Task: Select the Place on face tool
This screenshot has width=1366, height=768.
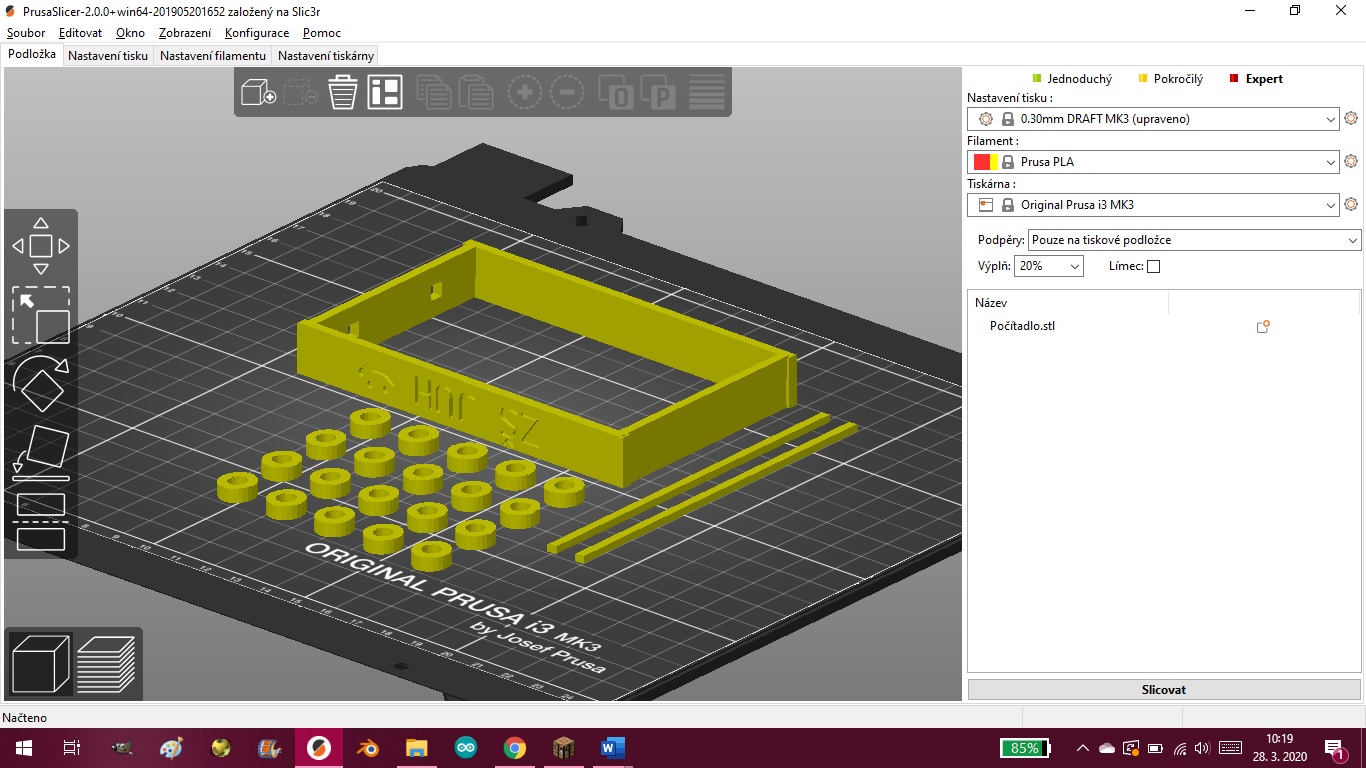Action: 41,453
